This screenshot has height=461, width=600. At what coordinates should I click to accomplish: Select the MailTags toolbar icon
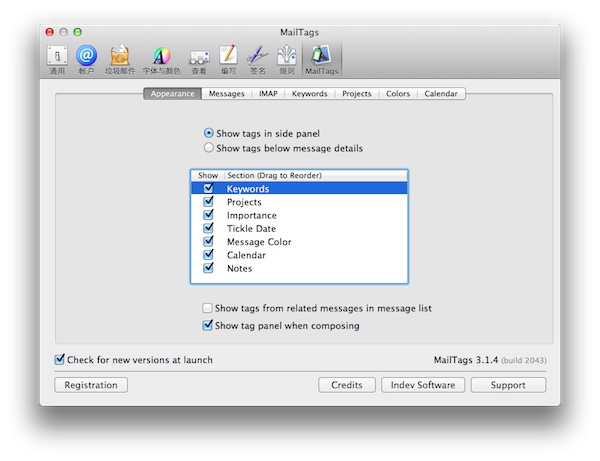tap(321, 60)
